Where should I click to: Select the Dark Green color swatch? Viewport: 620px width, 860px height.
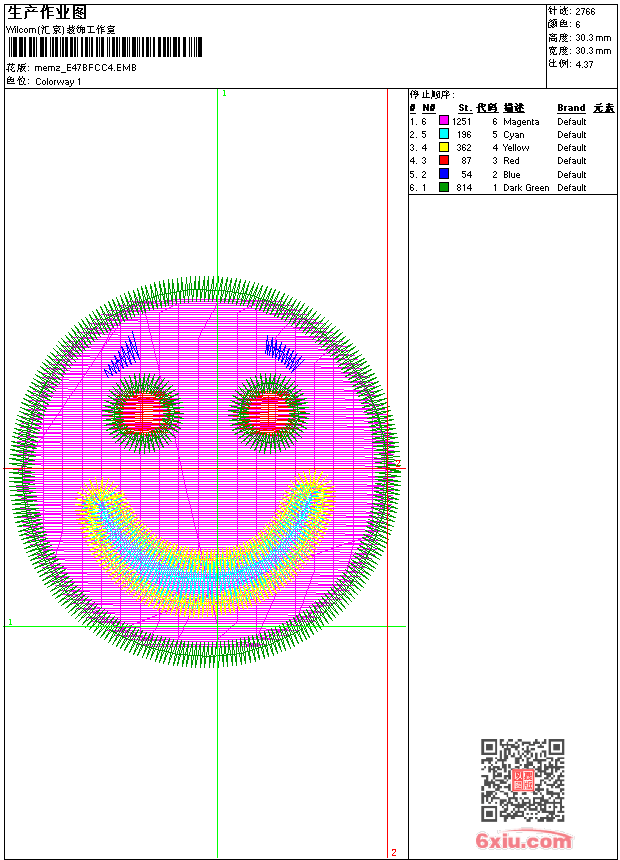click(444, 187)
